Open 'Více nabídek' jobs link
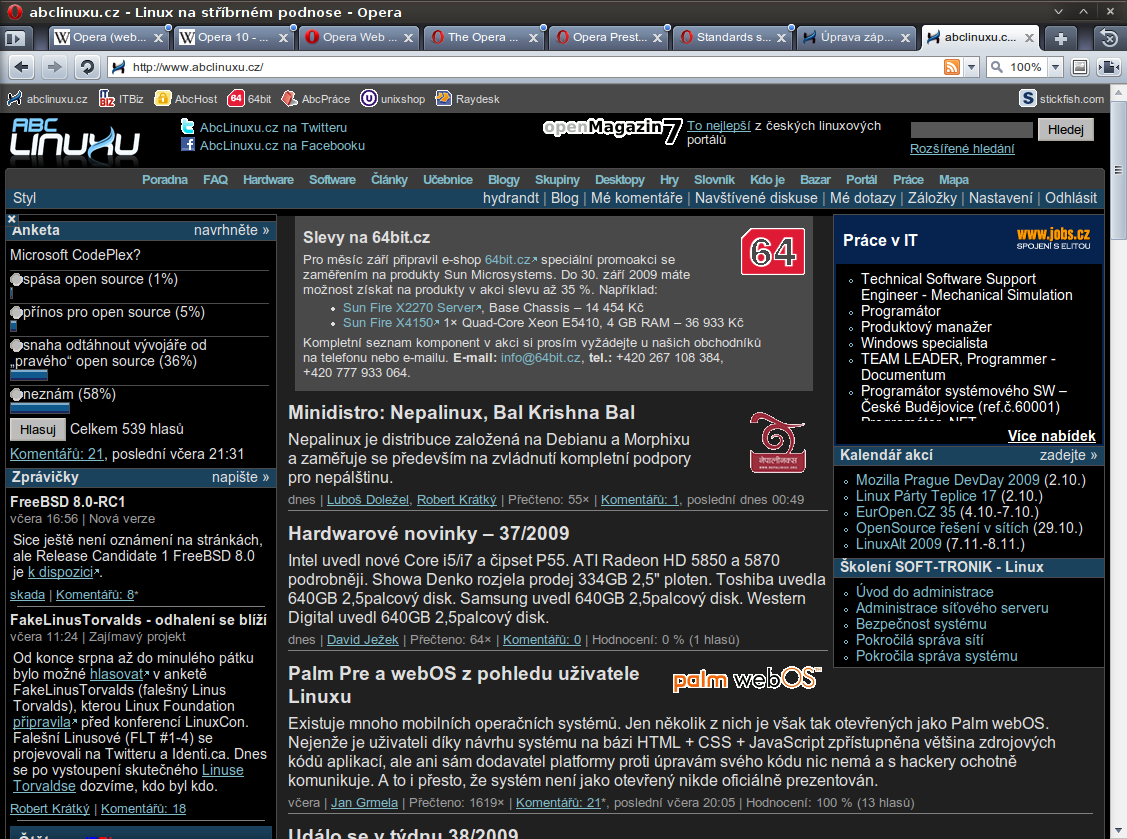The image size is (1127, 839). click(1052, 436)
